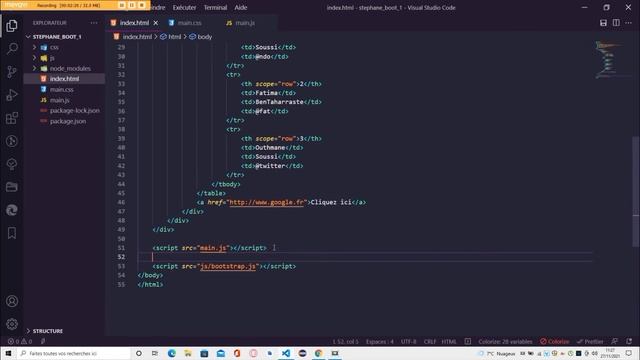The width and height of the screenshot is (640, 360).
Task: Pause the screen recording overlay
Action: click(131, 5)
